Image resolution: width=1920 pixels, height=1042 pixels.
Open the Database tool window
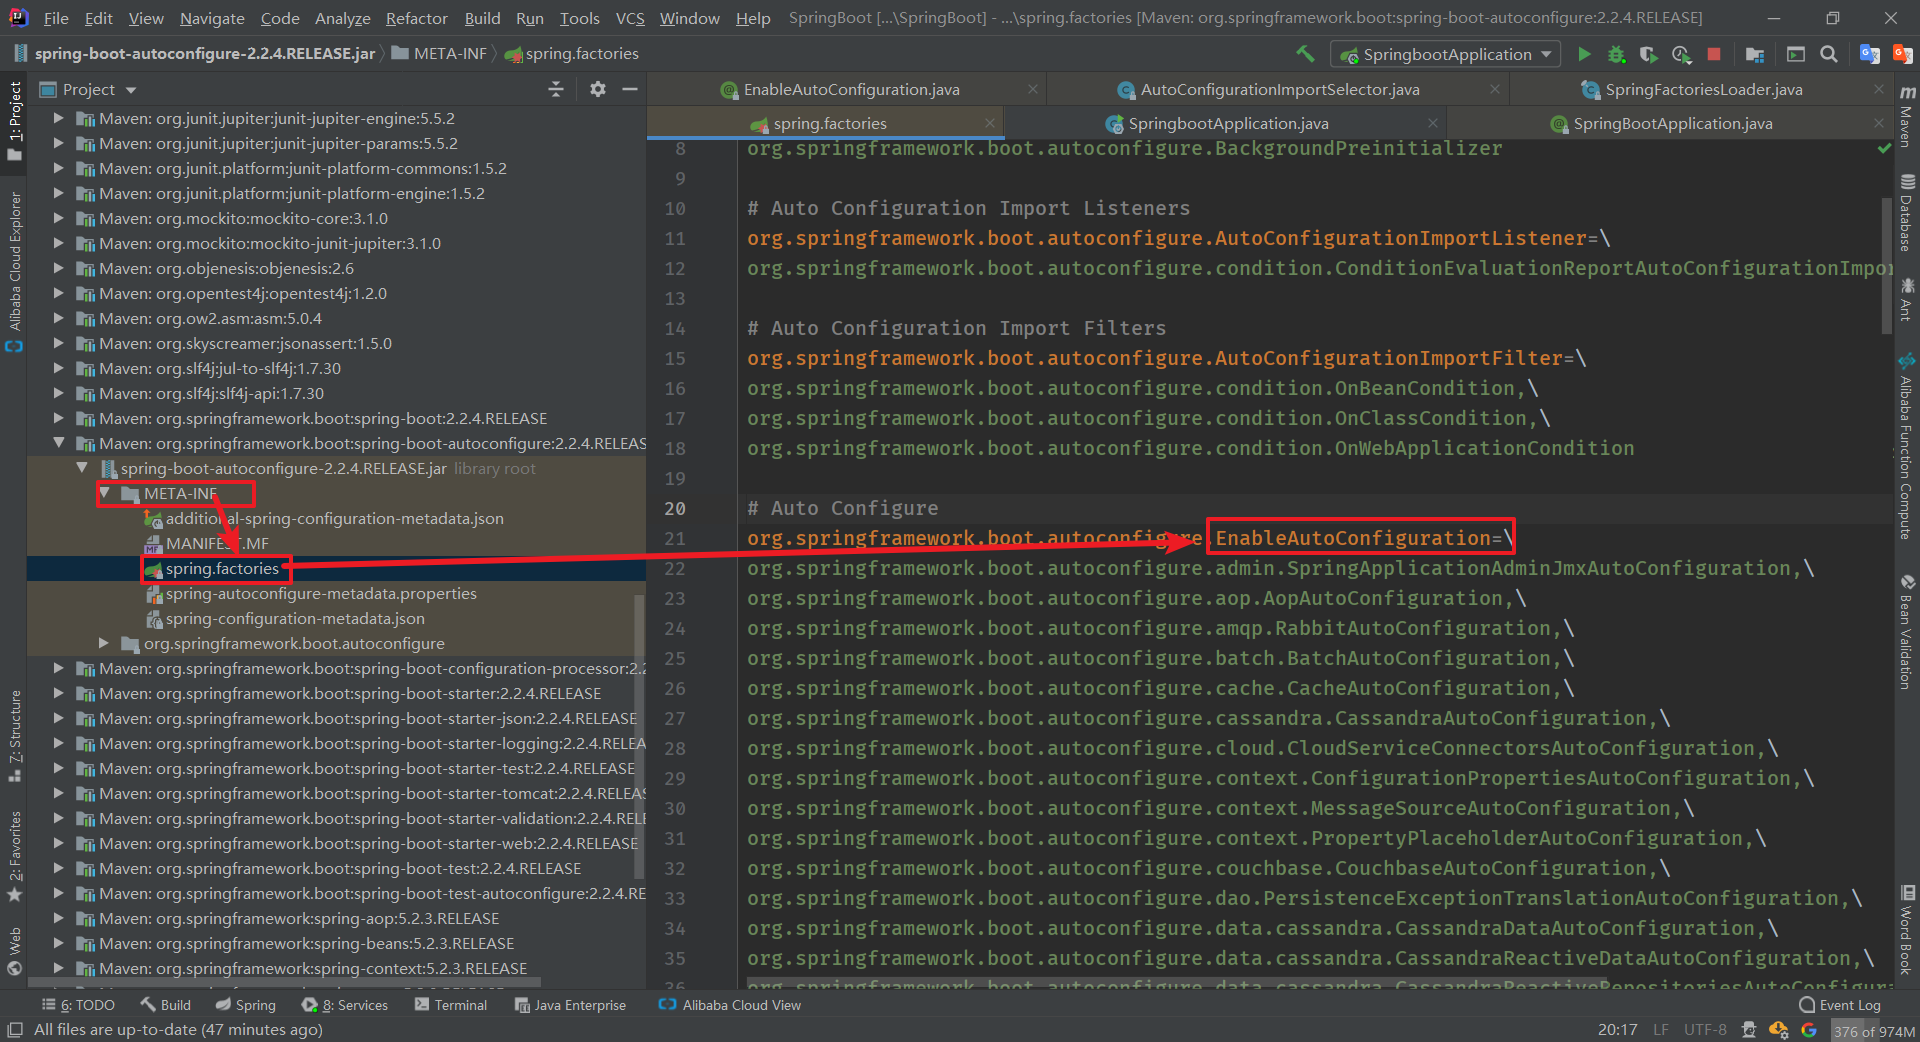1907,213
